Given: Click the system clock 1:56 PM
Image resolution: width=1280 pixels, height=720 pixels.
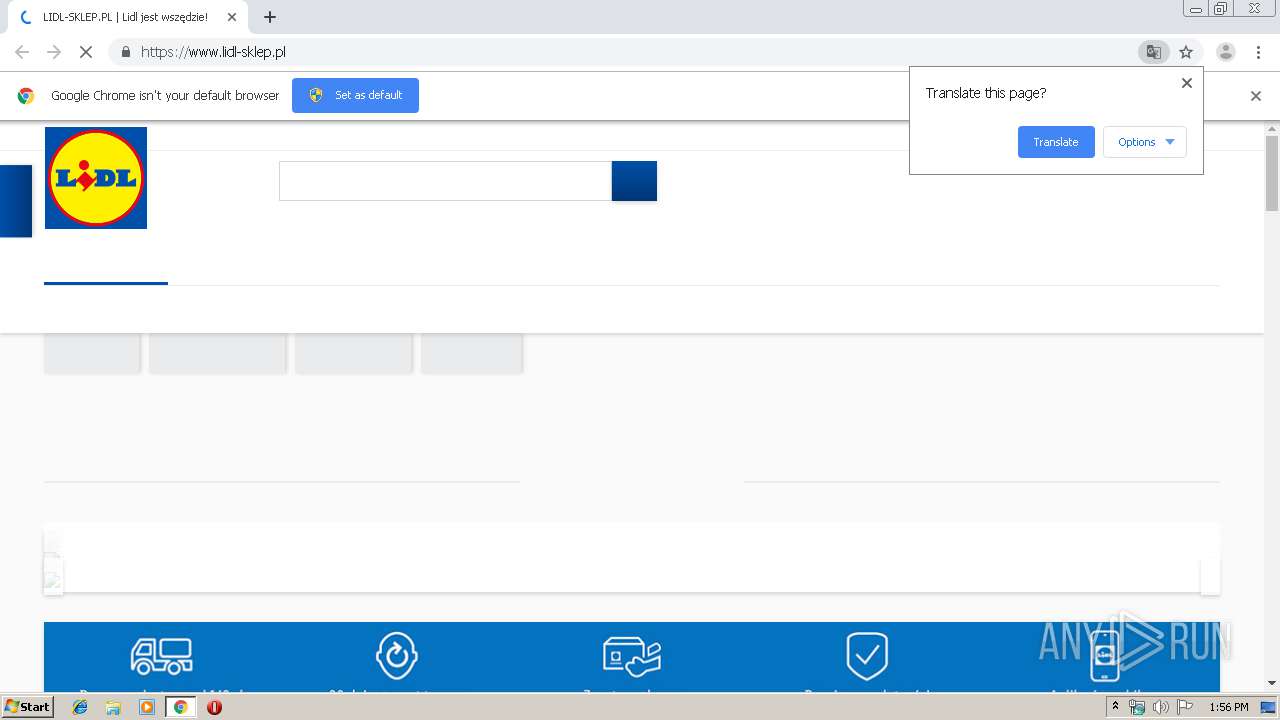Looking at the screenshot, I should [1228, 707].
